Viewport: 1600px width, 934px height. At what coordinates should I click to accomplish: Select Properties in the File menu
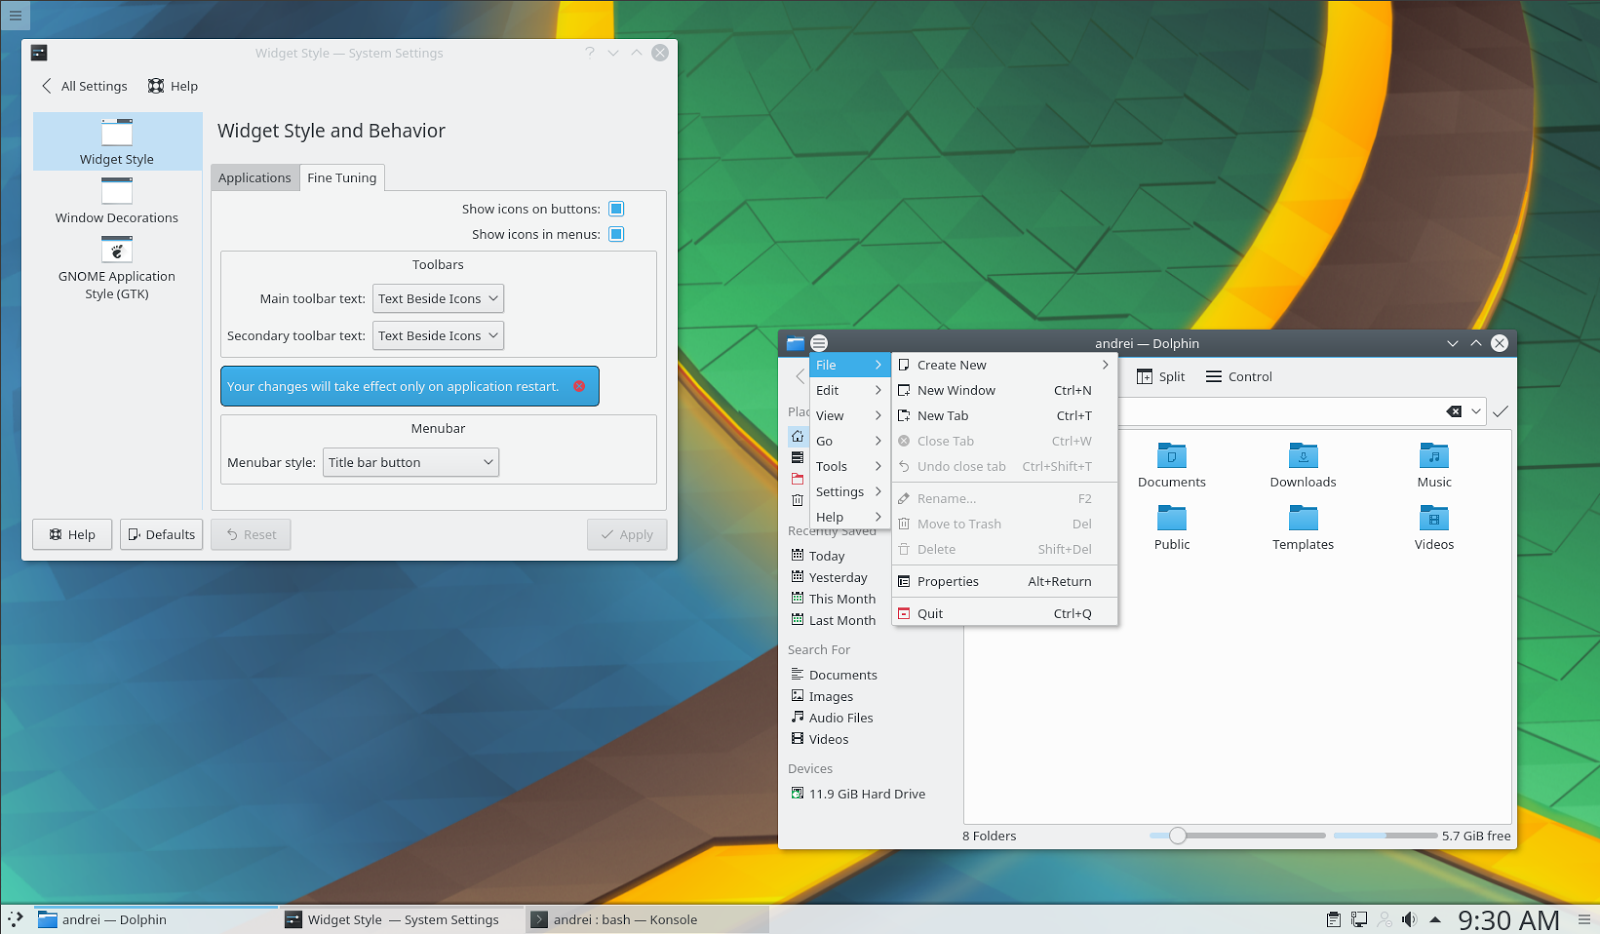click(x=1005, y=581)
